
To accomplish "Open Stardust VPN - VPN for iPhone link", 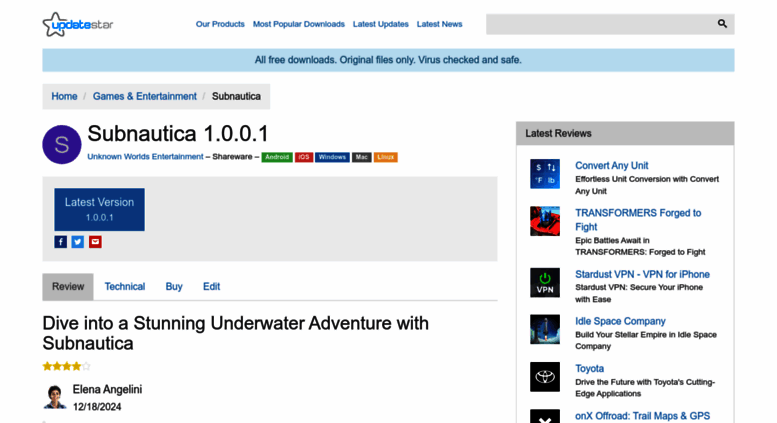I will click(642, 274).
